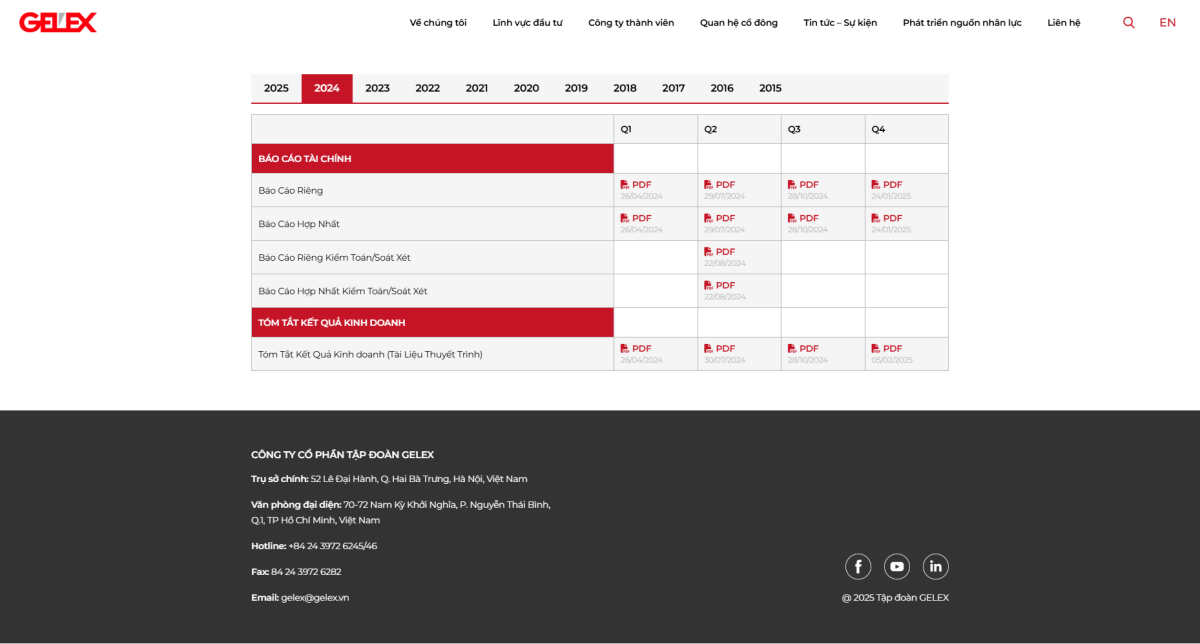The image size is (1200, 644).
Task: Select the 2022 year tab
Action: coord(428,88)
